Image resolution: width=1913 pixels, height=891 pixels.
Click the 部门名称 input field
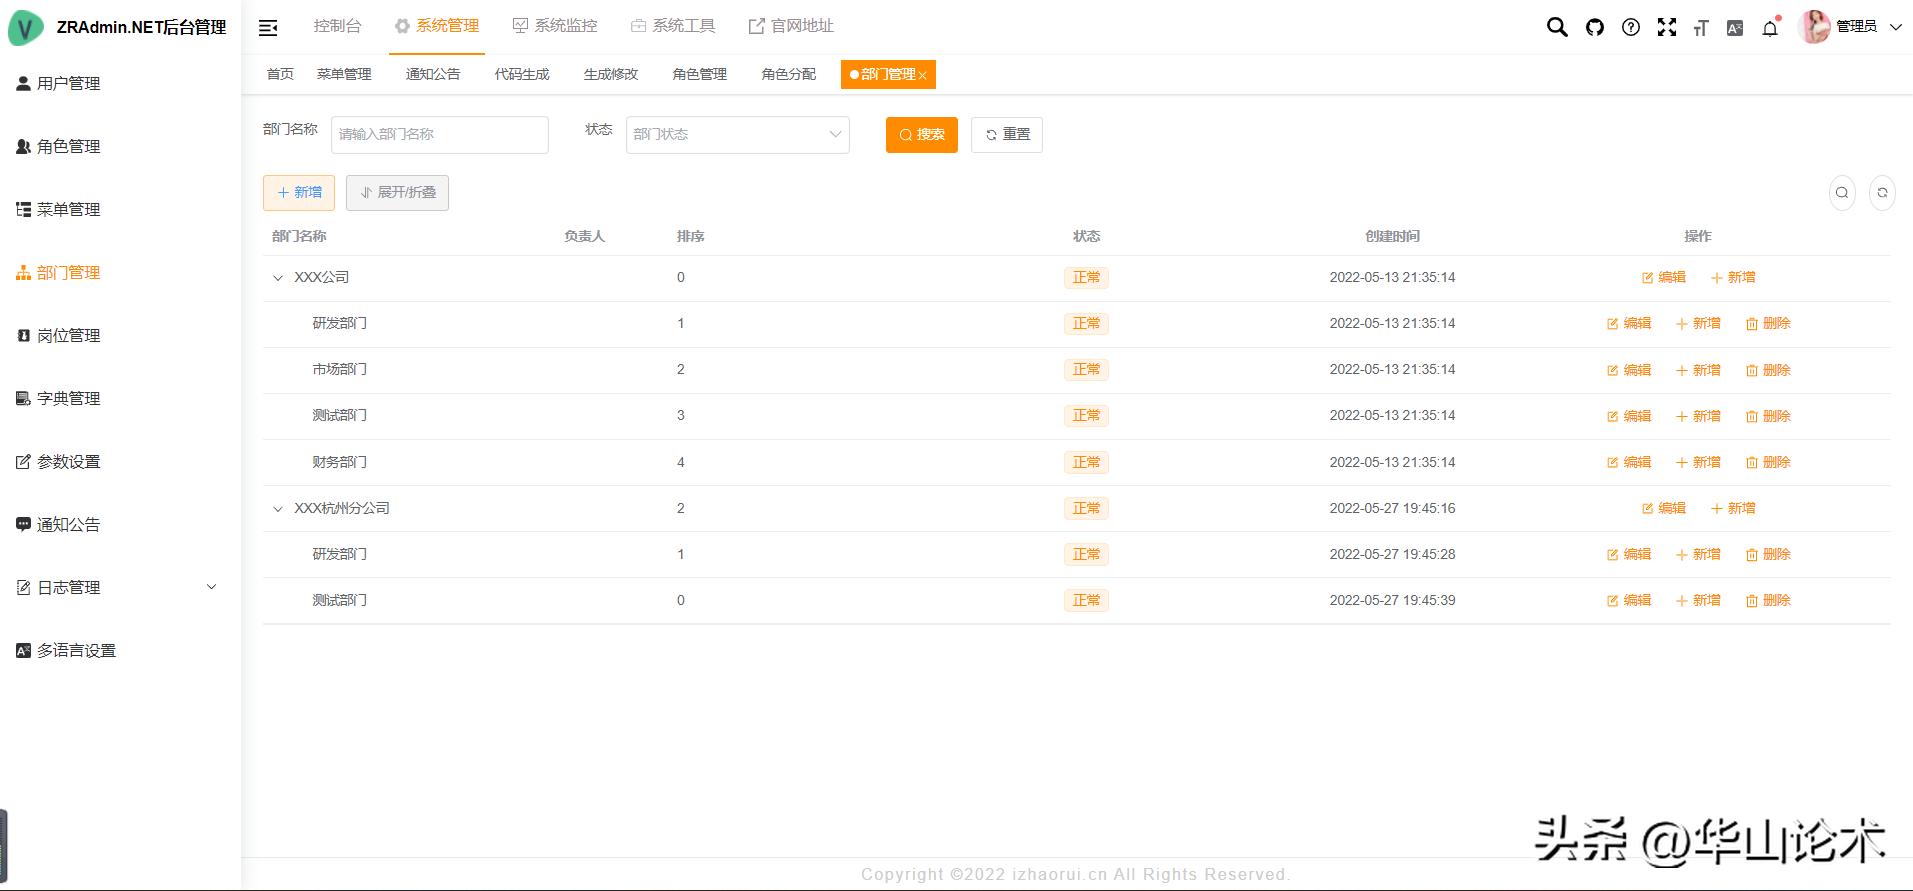[x=439, y=135]
